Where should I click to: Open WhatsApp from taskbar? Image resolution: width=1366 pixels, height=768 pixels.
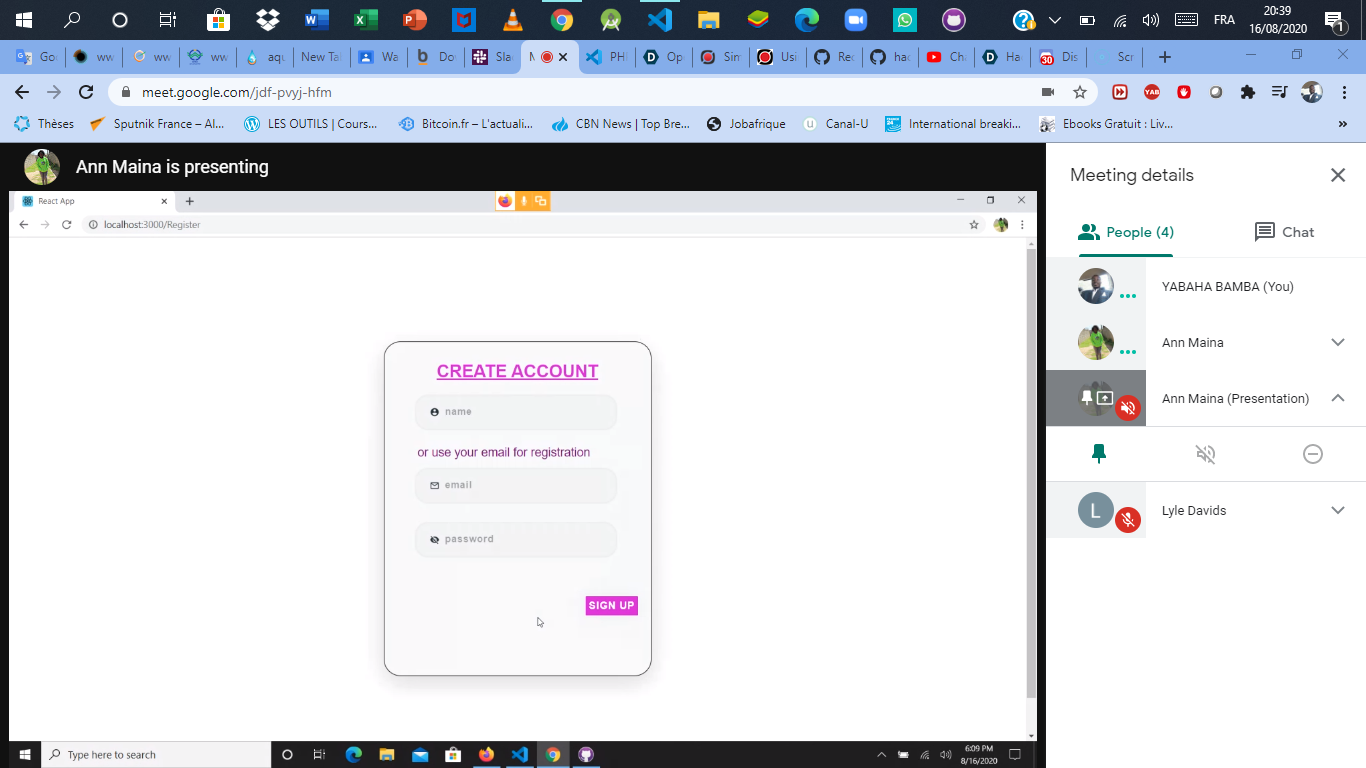[904, 19]
